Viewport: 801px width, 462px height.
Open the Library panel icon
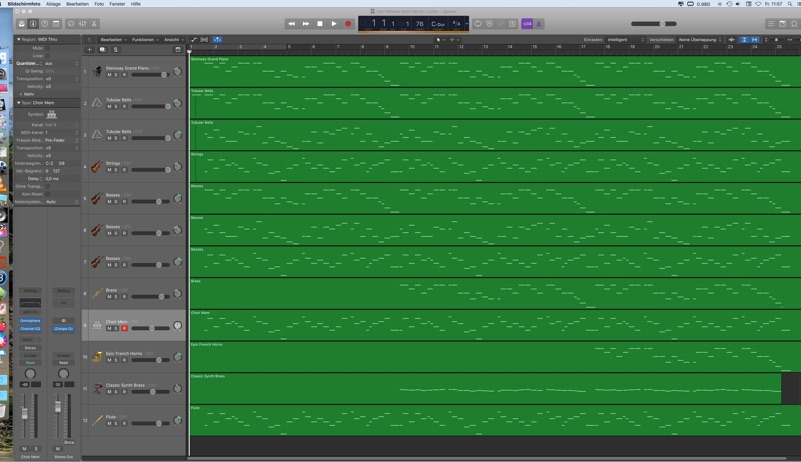(x=21, y=24)
